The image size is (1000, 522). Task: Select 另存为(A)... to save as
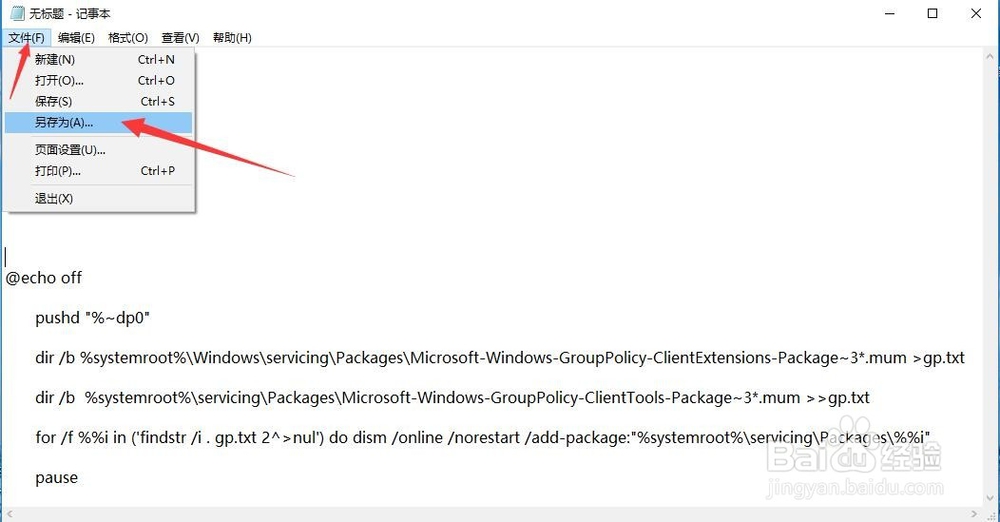pos(98,123)
